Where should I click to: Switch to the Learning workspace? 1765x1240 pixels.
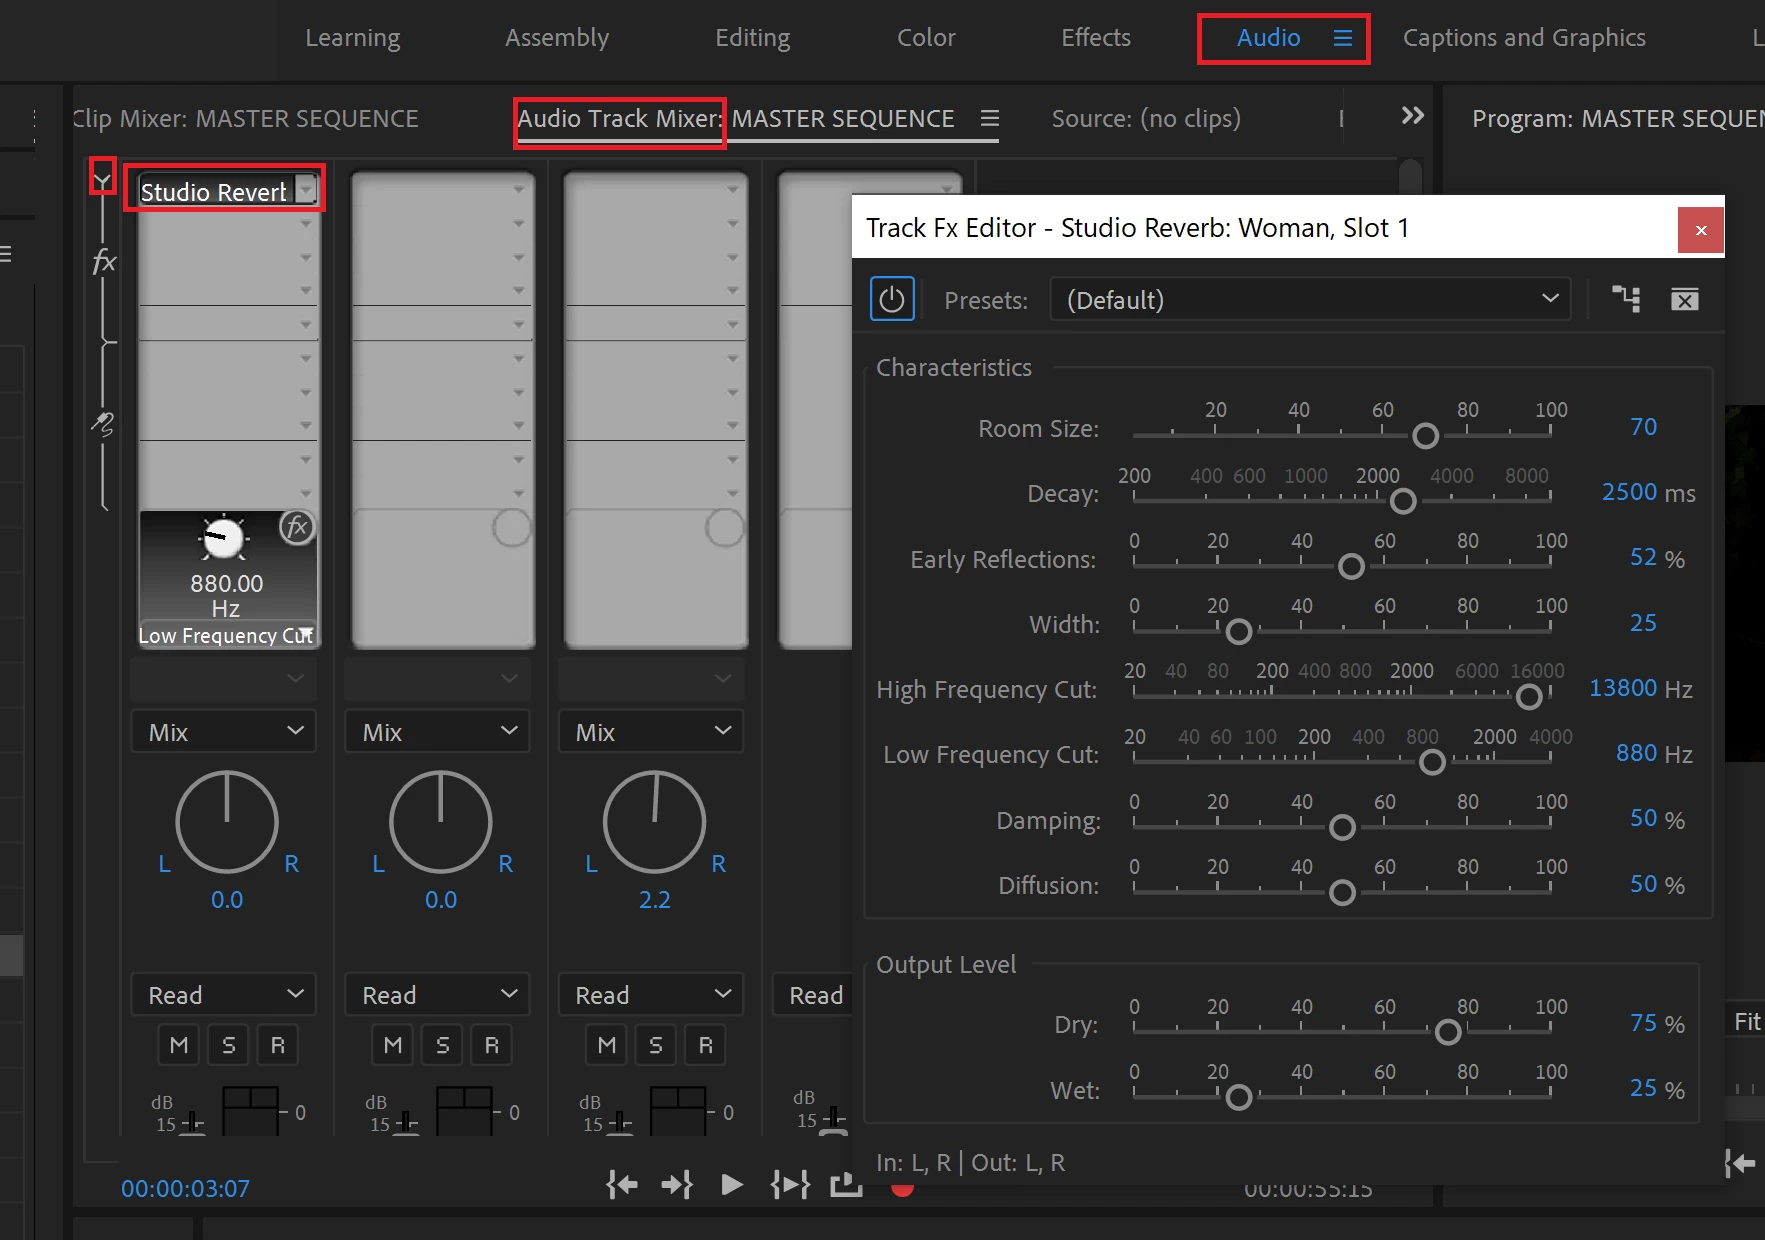353,38
